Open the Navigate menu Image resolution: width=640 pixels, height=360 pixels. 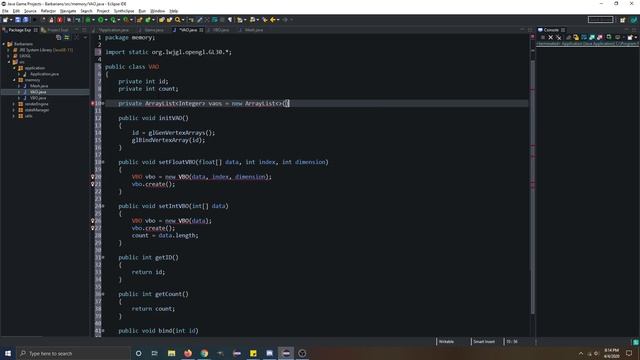(x=68, y=11)
